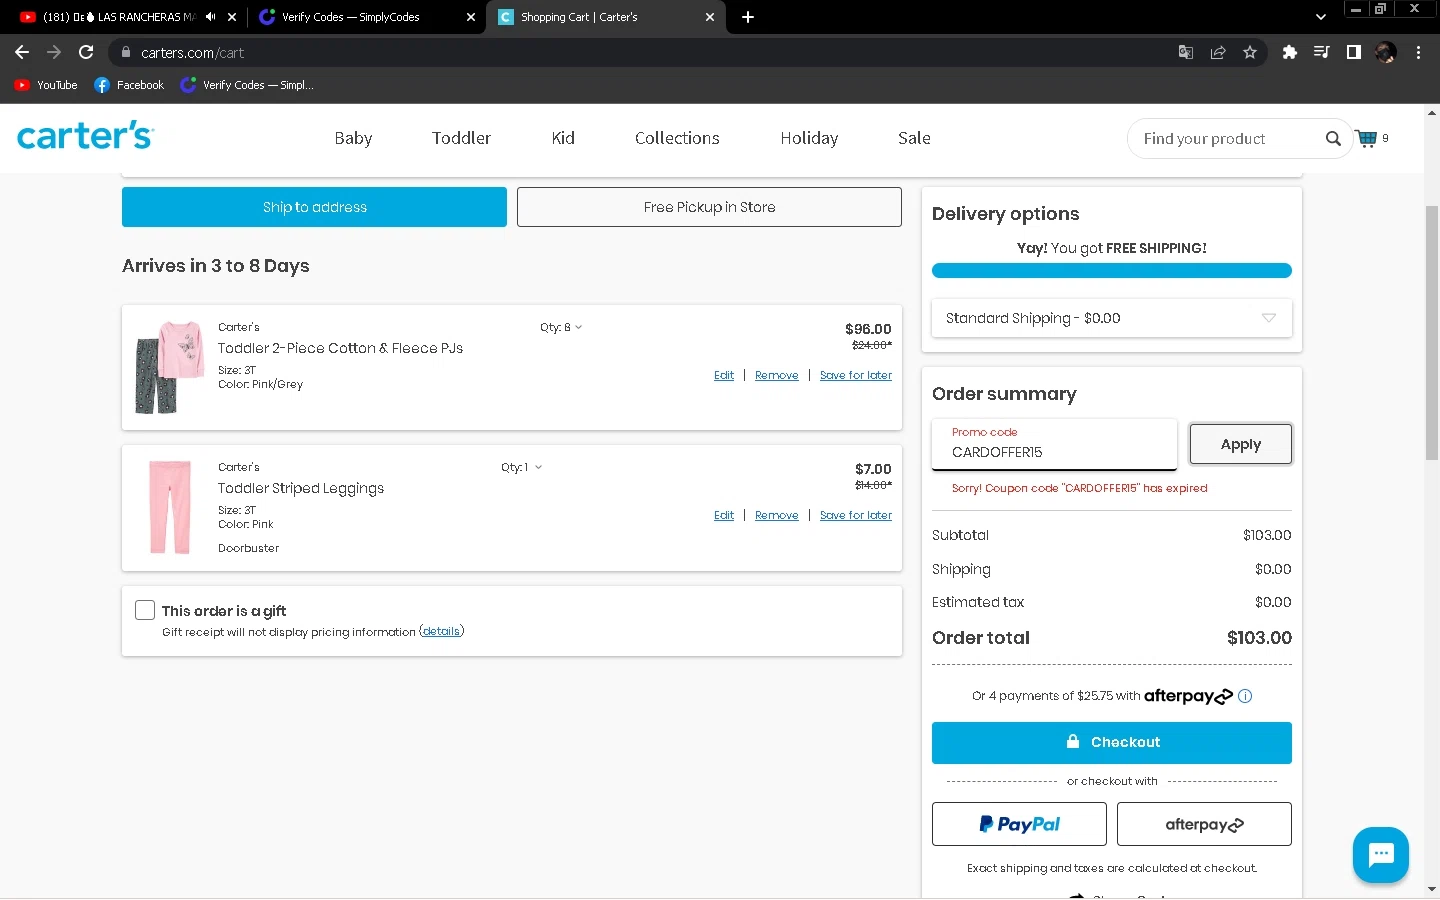Viewport: 1440px width, 900px height.
Task: Remove the Toddler PJs item
Action: point(776,375)
